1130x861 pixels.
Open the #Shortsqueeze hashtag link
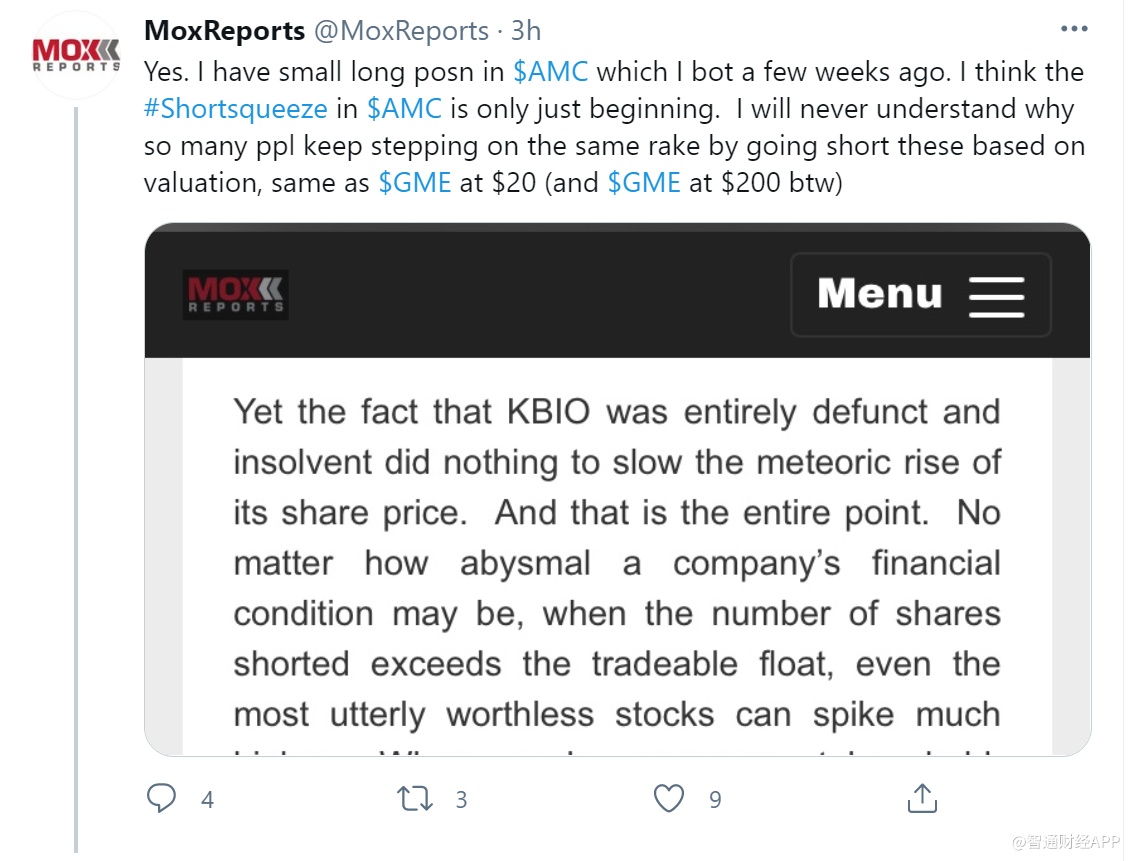coord(235,109)
